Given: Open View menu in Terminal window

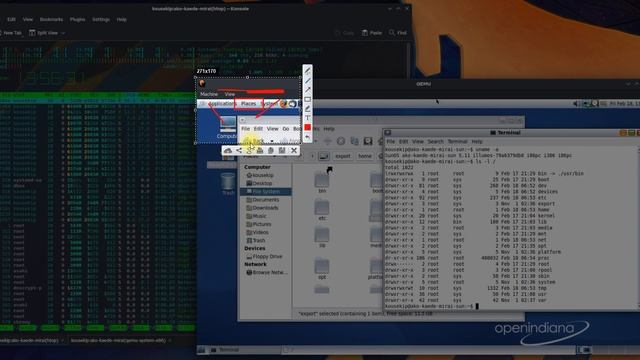Looking at the screenshot, I should (x=418, y=141).
